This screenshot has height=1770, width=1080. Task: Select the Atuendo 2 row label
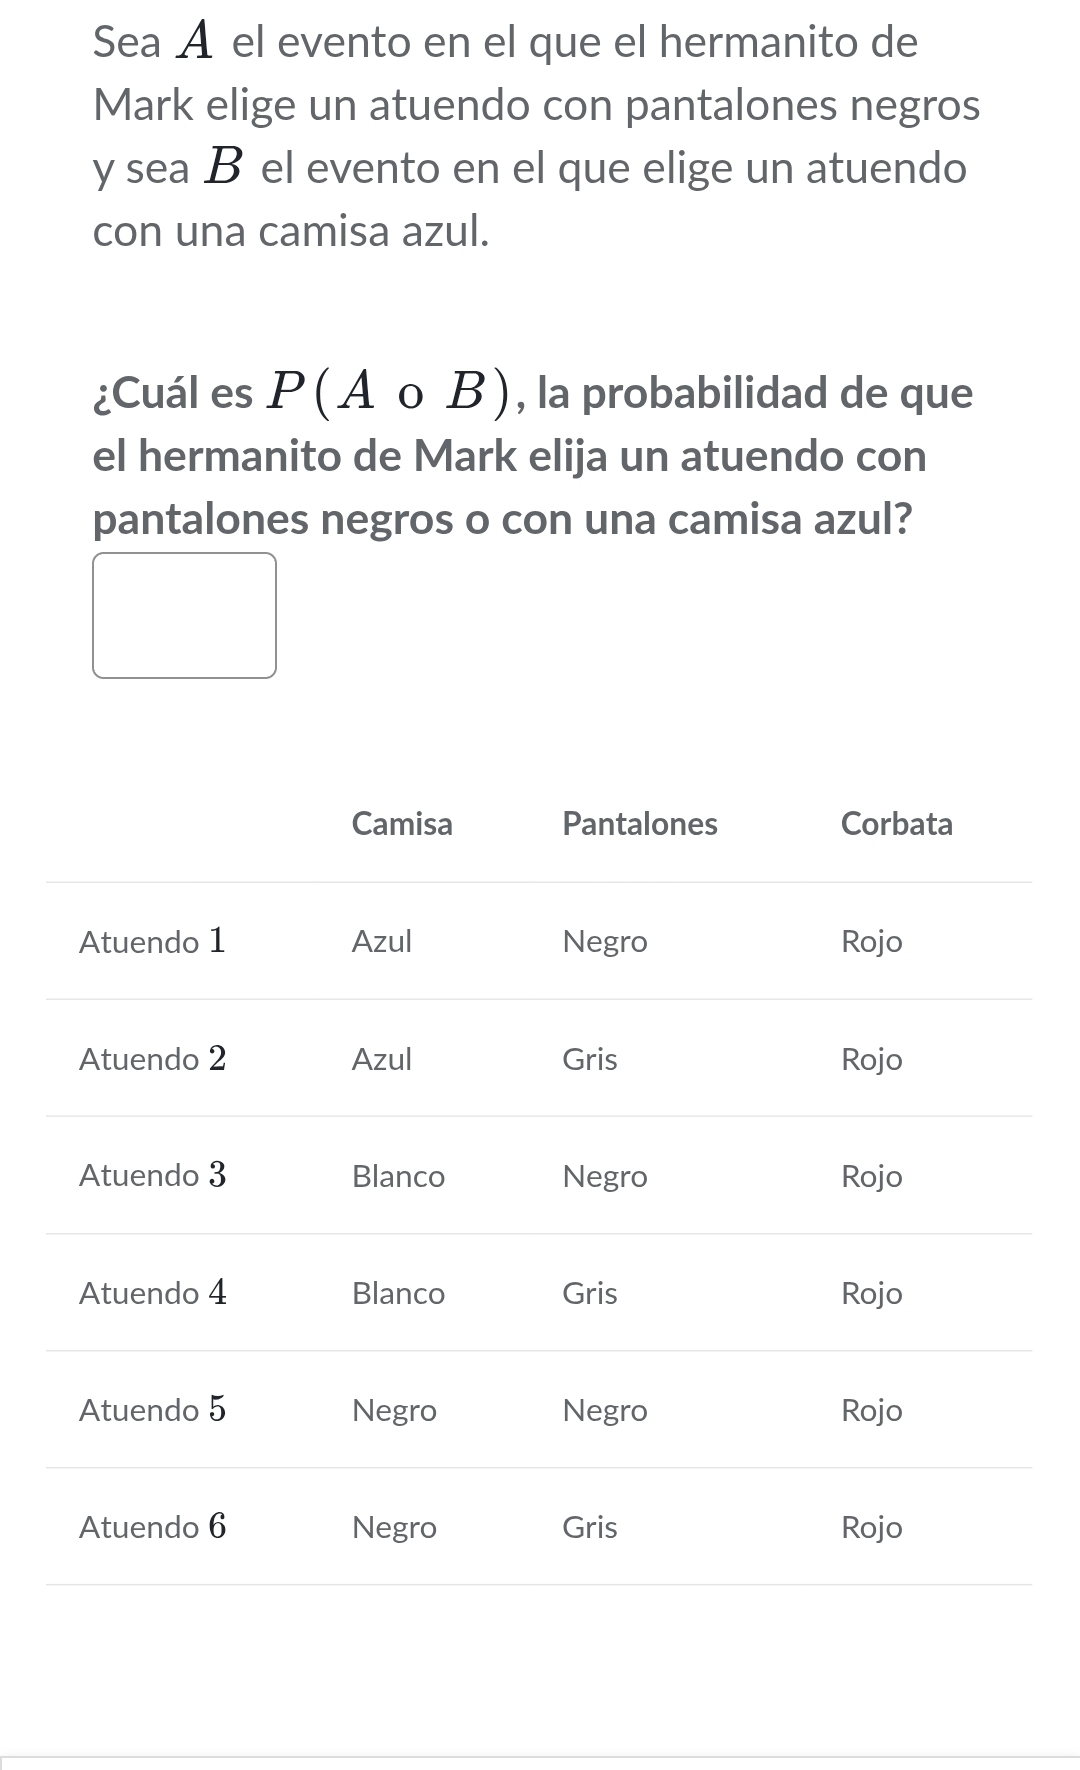153,1059
